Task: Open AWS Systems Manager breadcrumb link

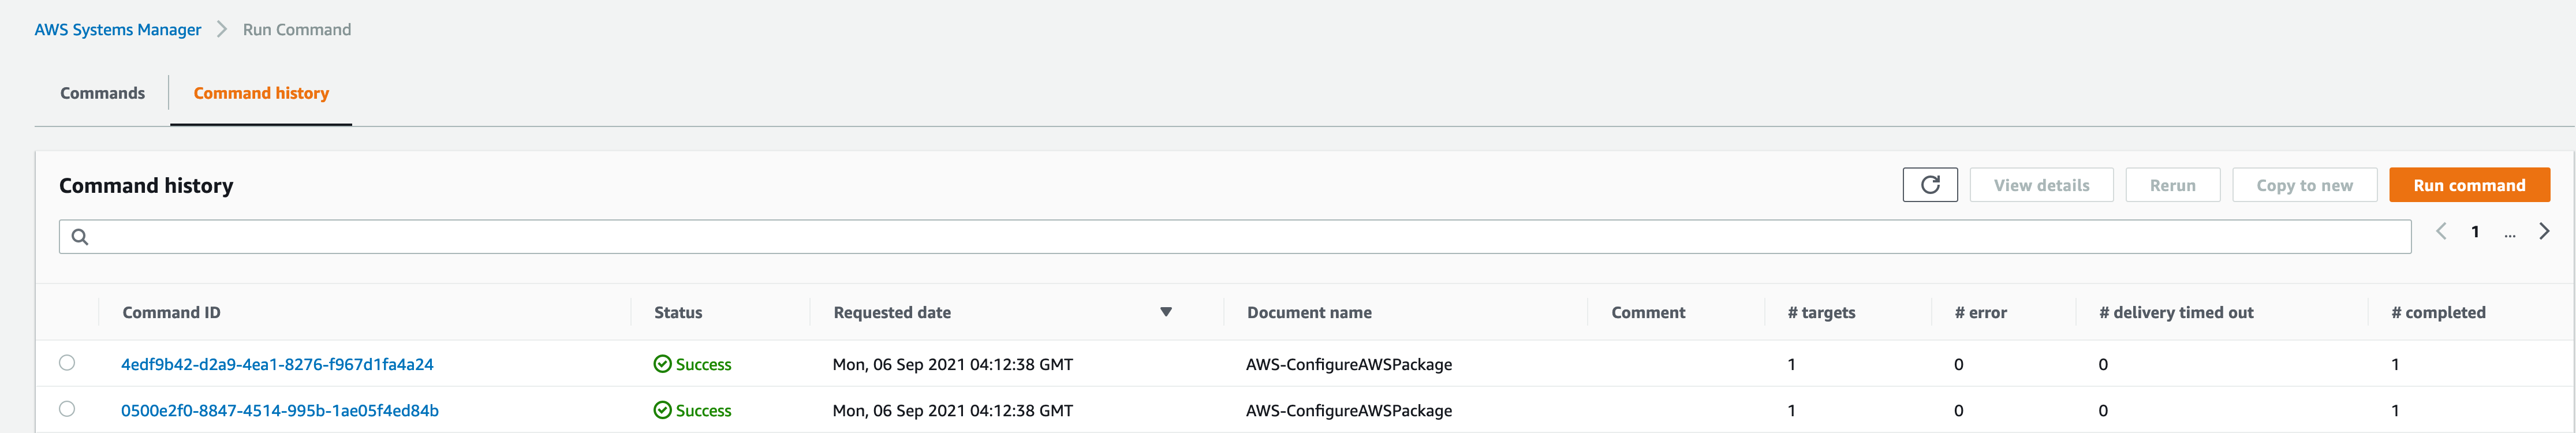Action: (x=118, y=30)
